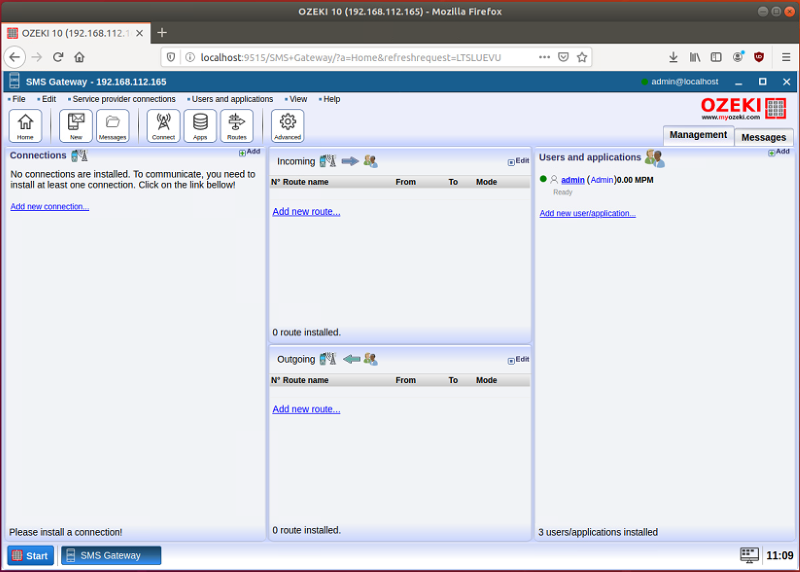Close the OZEKI 10 browser tab

(139, 33)
